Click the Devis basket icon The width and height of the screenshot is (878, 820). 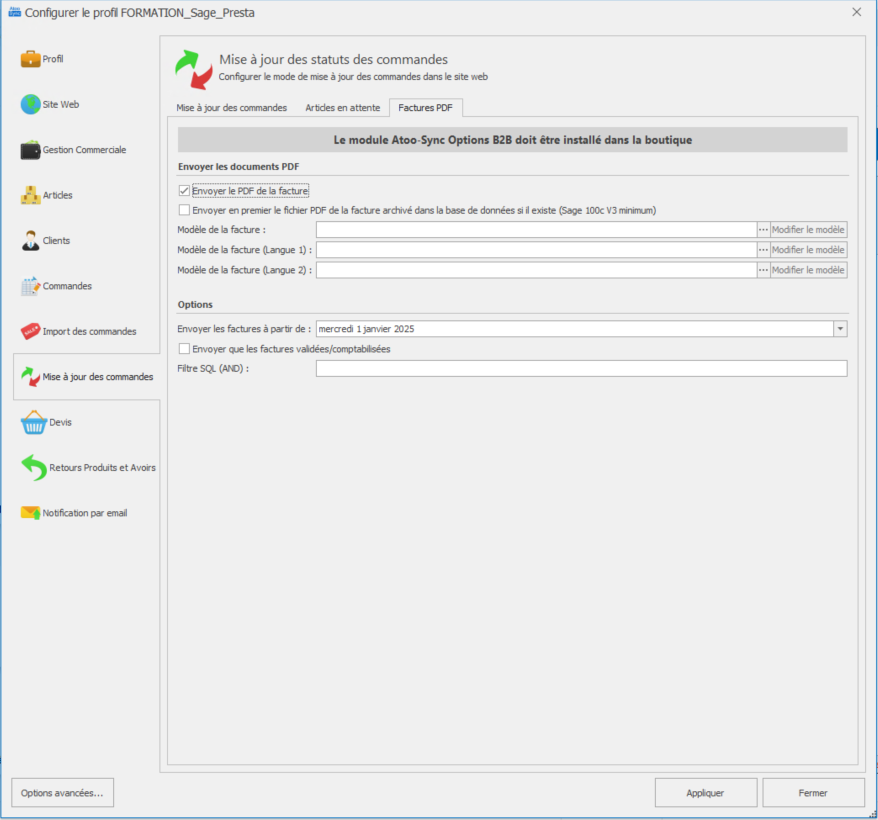(x=33, y=422)
